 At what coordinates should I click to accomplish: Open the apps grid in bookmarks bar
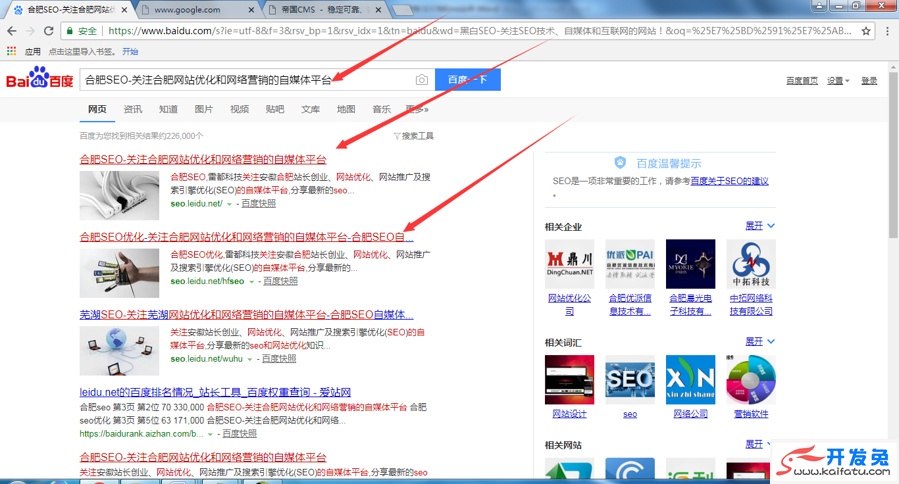point(11,51)
